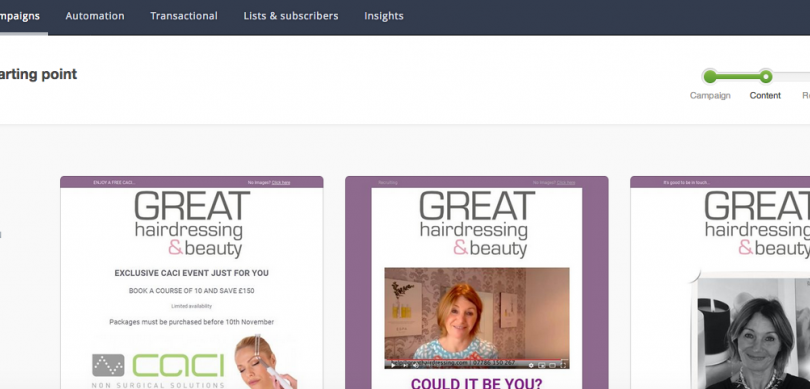Click 'ENJOY A FREE CACI...' preheader text

tap(114, 182)
